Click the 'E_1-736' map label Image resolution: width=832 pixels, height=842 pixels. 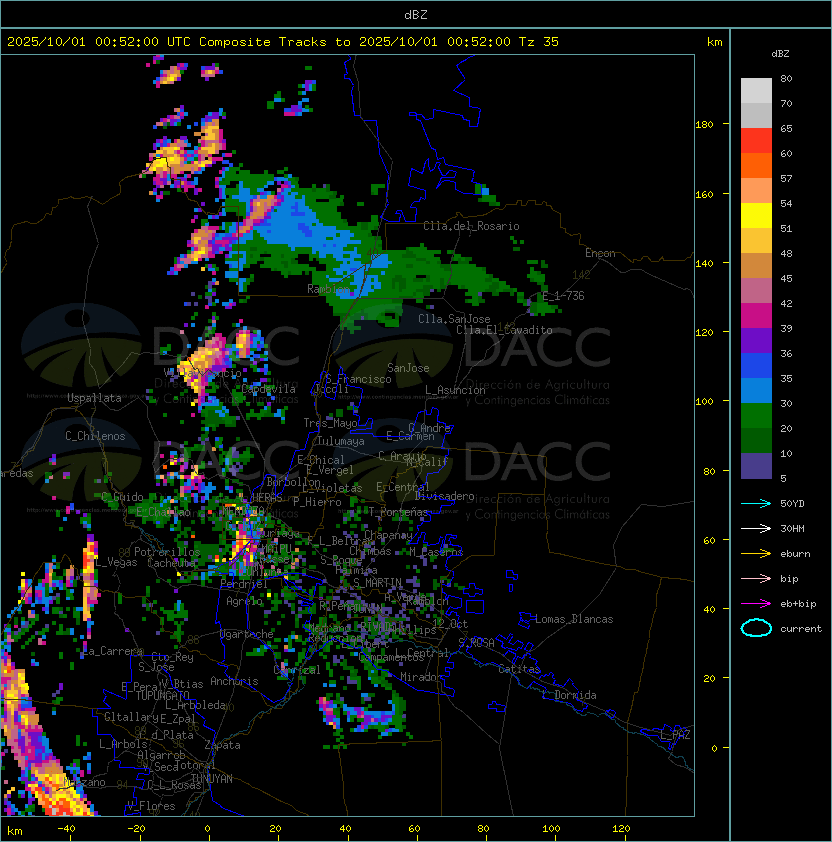pyautogui.click(x=563, y=296)
